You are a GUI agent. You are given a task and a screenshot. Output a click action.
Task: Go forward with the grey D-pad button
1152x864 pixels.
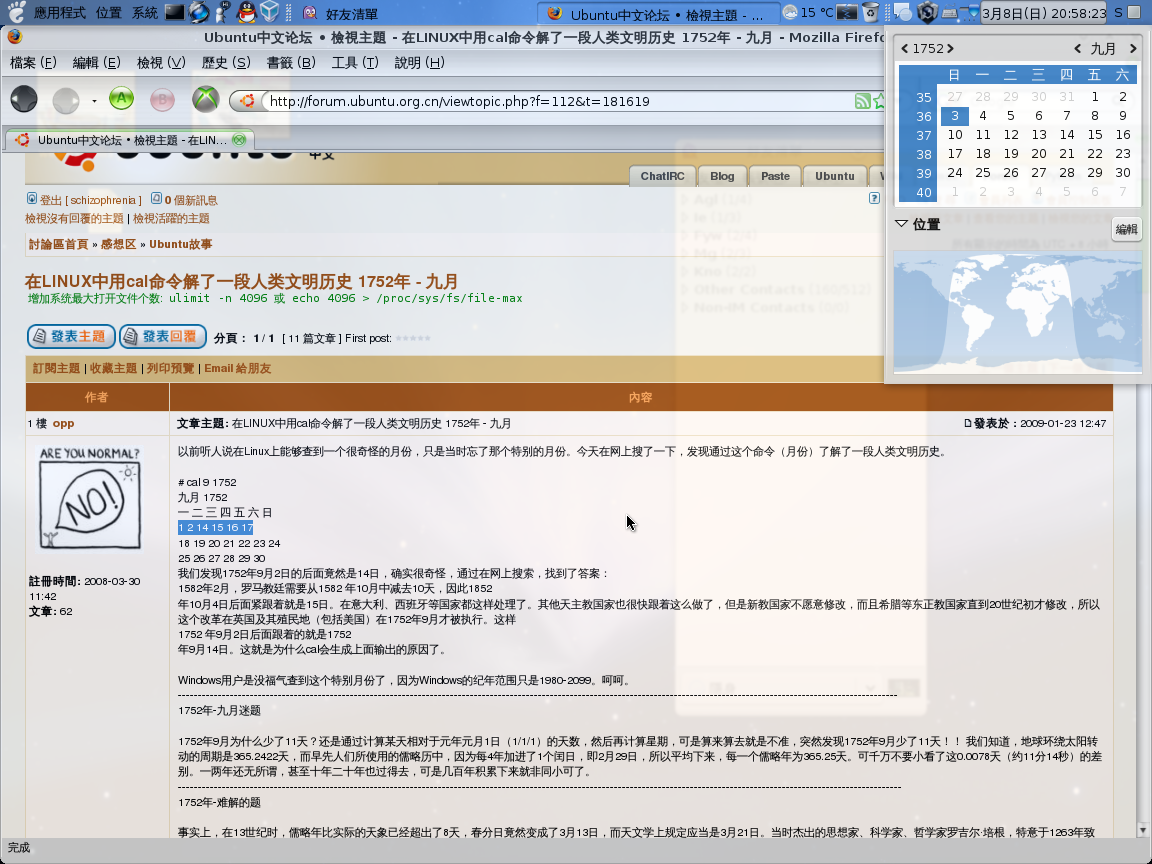[x=66, y=100]
